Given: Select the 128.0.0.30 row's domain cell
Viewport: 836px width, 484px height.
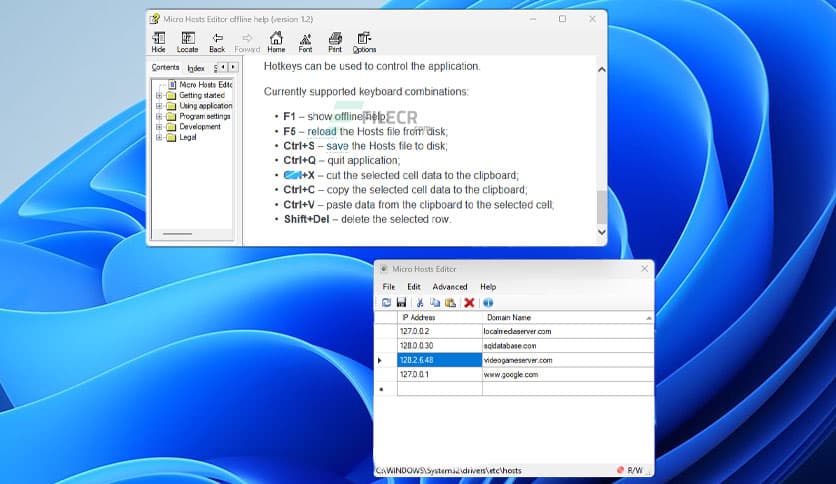Looking at the screenshot, I should point(568,346).
